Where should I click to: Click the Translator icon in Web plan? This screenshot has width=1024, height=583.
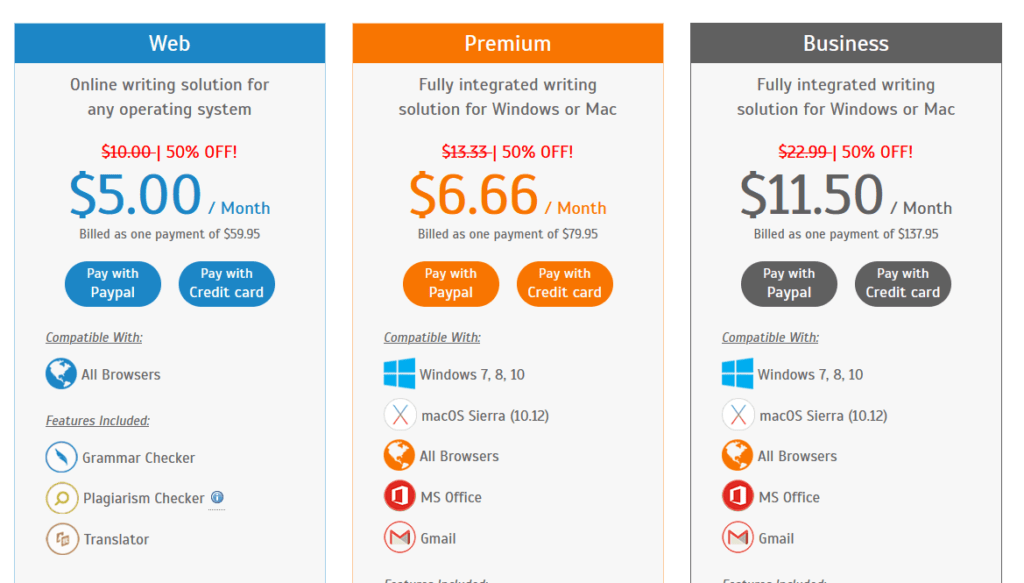61,539
